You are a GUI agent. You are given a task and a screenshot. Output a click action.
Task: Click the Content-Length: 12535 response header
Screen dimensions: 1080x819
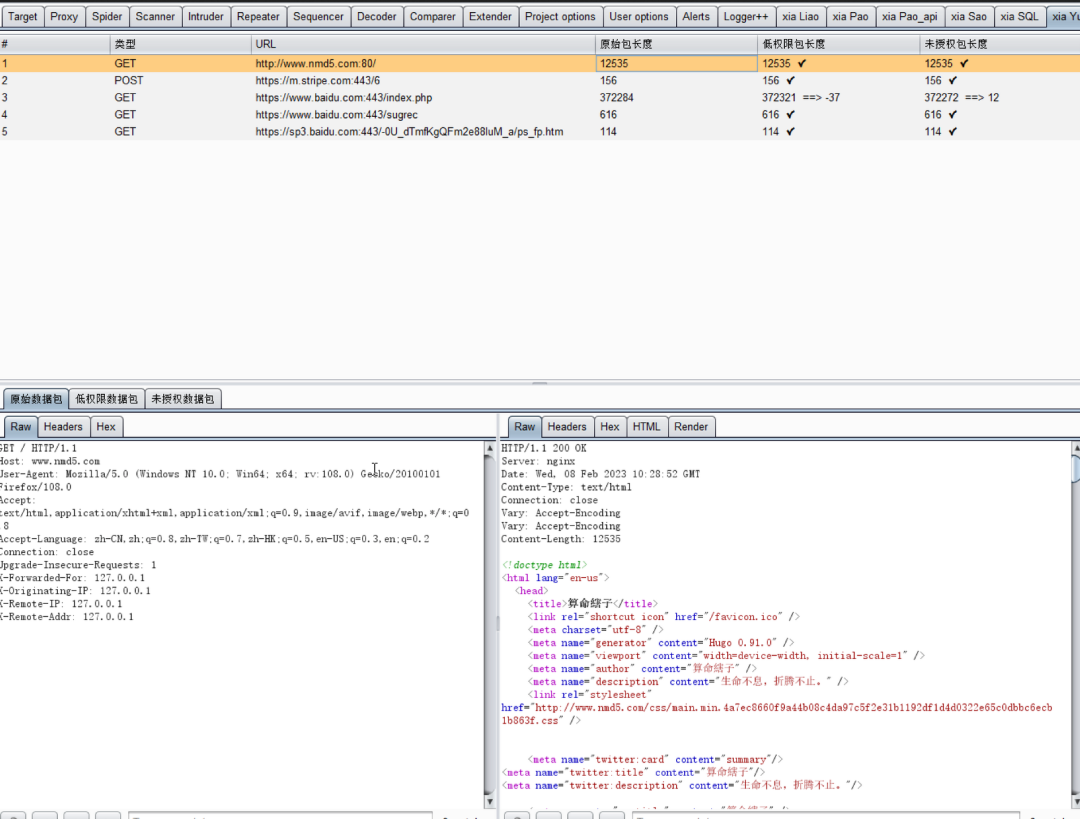(561, 539)
